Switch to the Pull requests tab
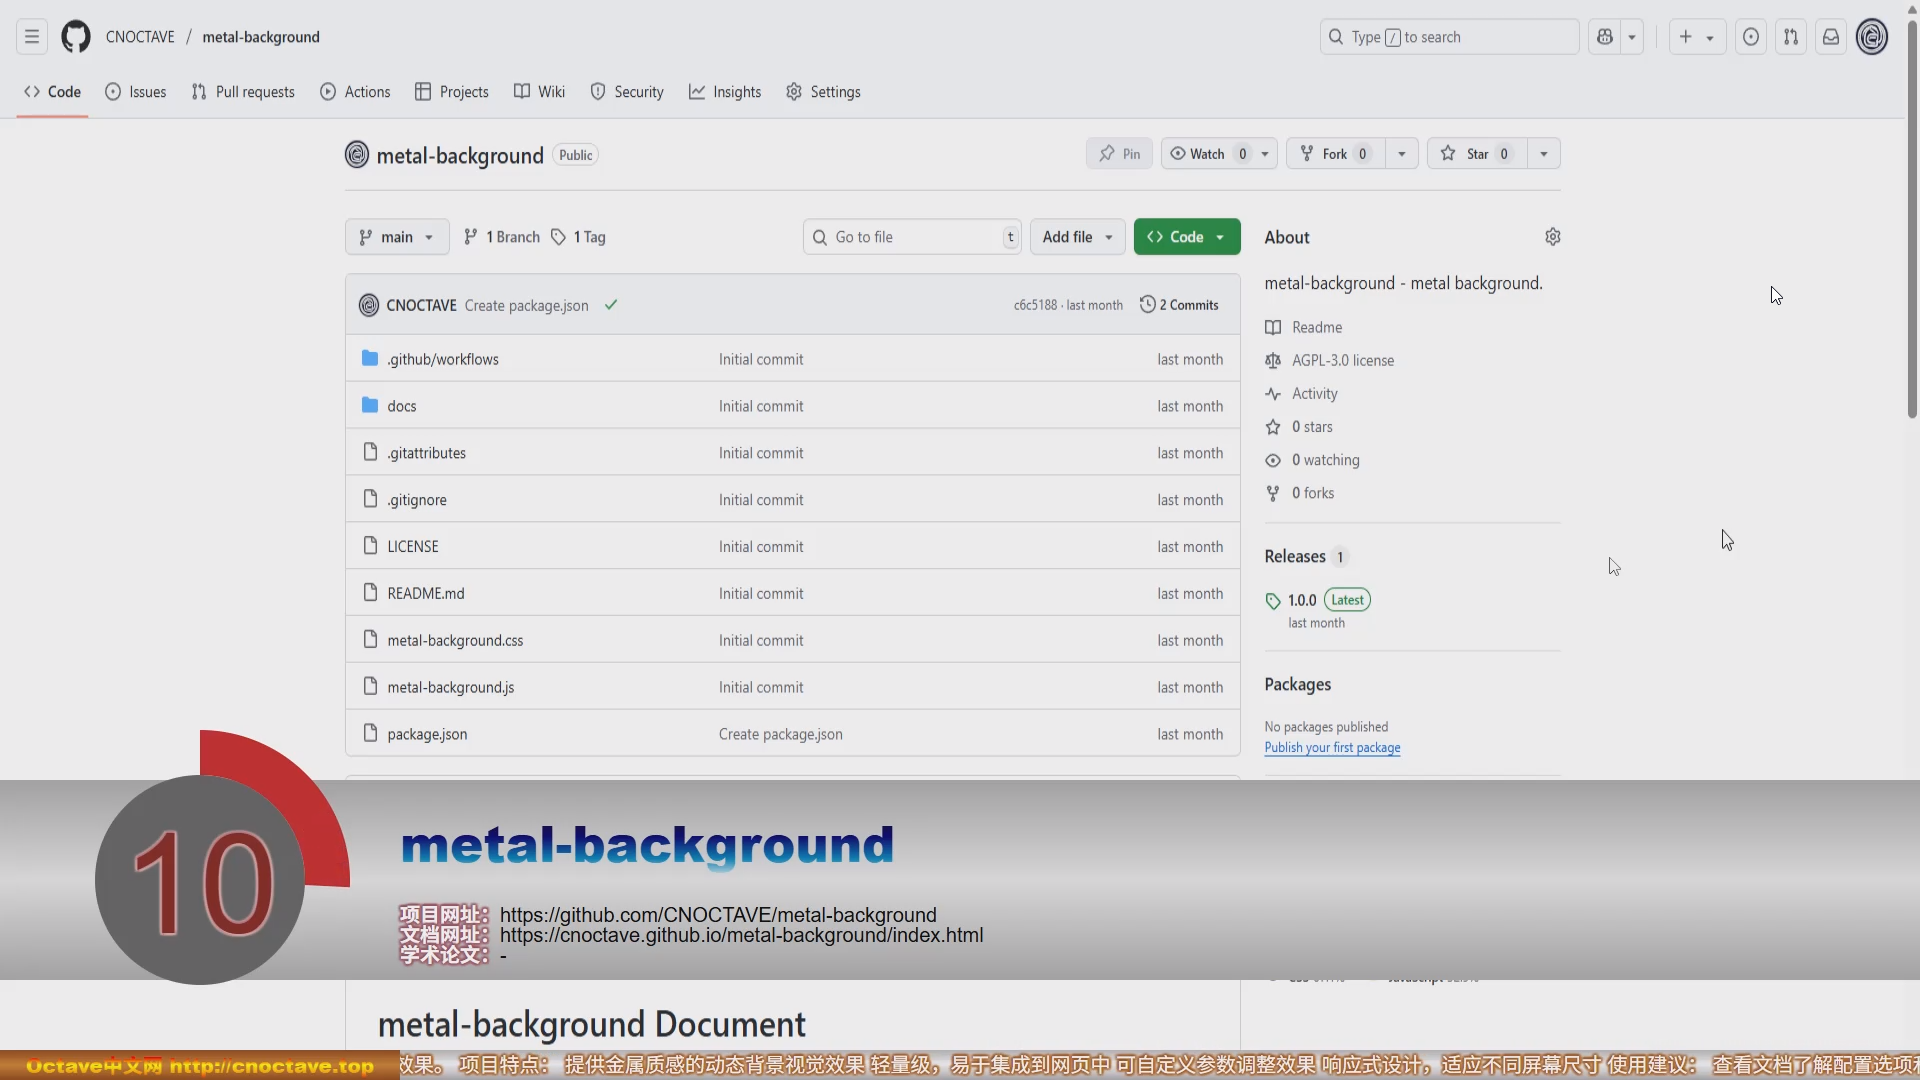This screenshot has width=1920, height=1080. tap(243, 92)
